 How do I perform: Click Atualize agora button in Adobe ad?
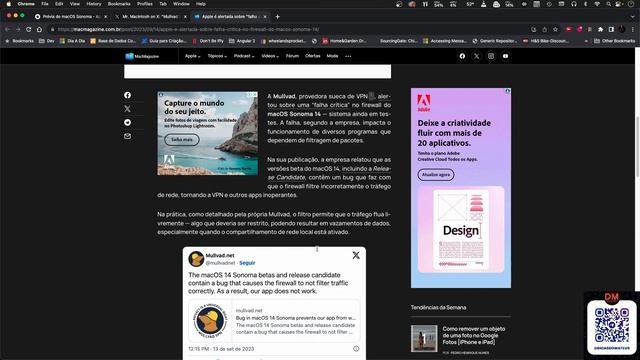(x=436, y=175)
